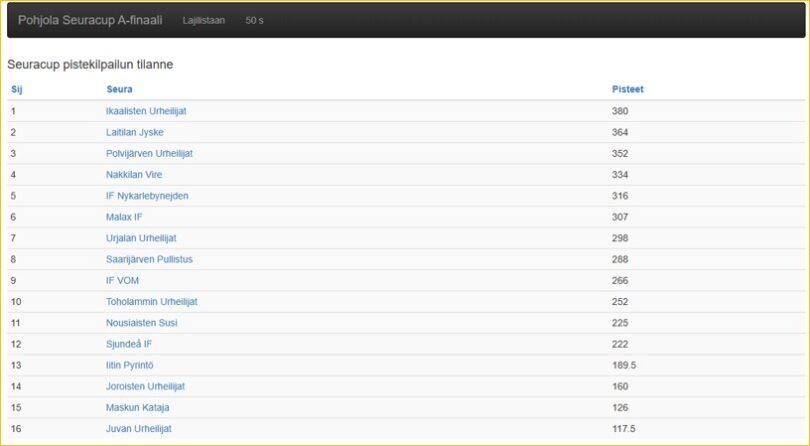Sort by the Pisteet column header
This screenshot has height=446, width=810.
(x=628, y=89)
